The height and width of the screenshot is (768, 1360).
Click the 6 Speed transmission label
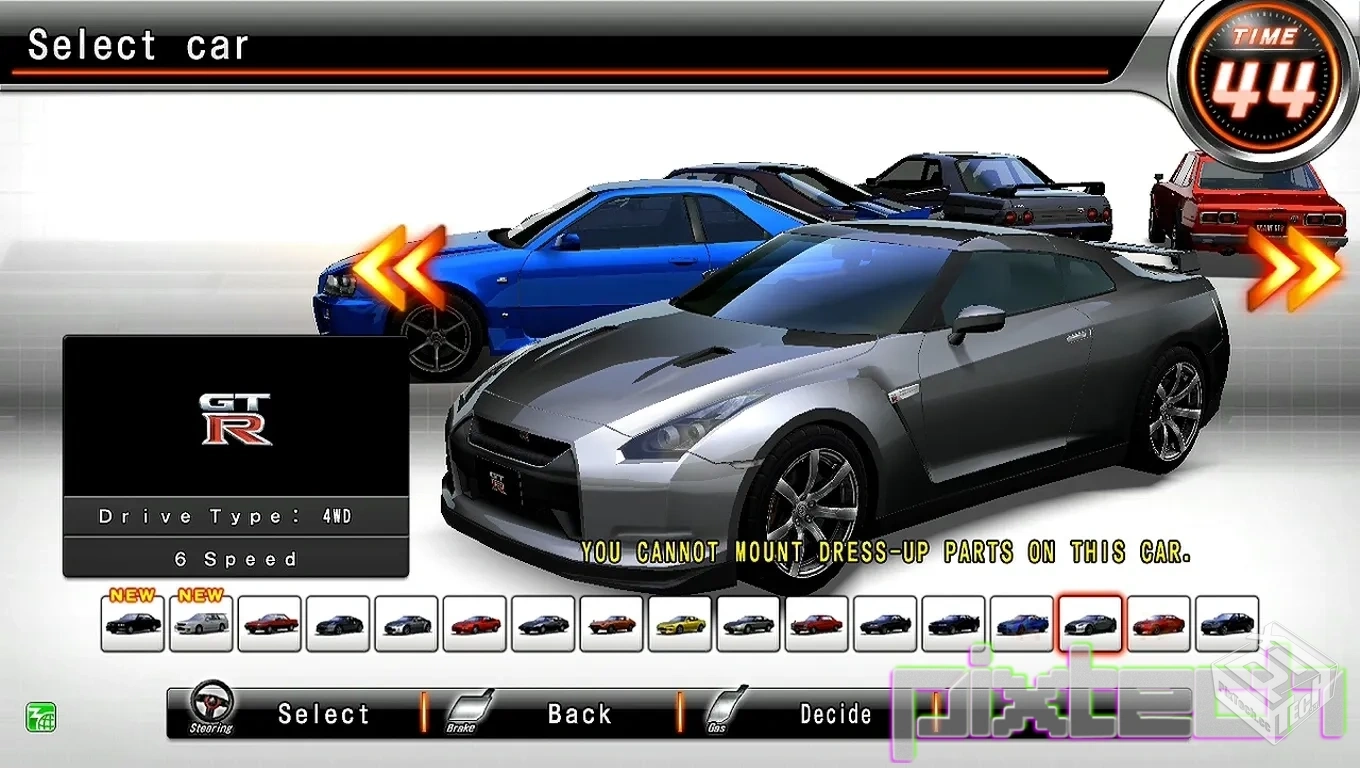(x=236, y=558)
